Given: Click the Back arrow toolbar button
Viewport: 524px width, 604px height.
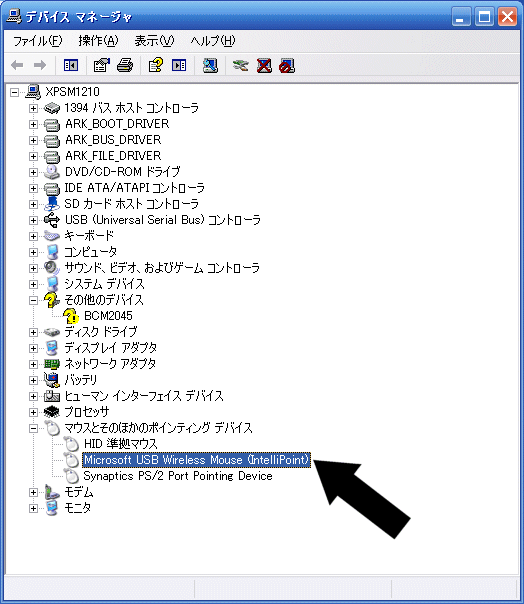Looking at the screenshot, I should [17, 65].
